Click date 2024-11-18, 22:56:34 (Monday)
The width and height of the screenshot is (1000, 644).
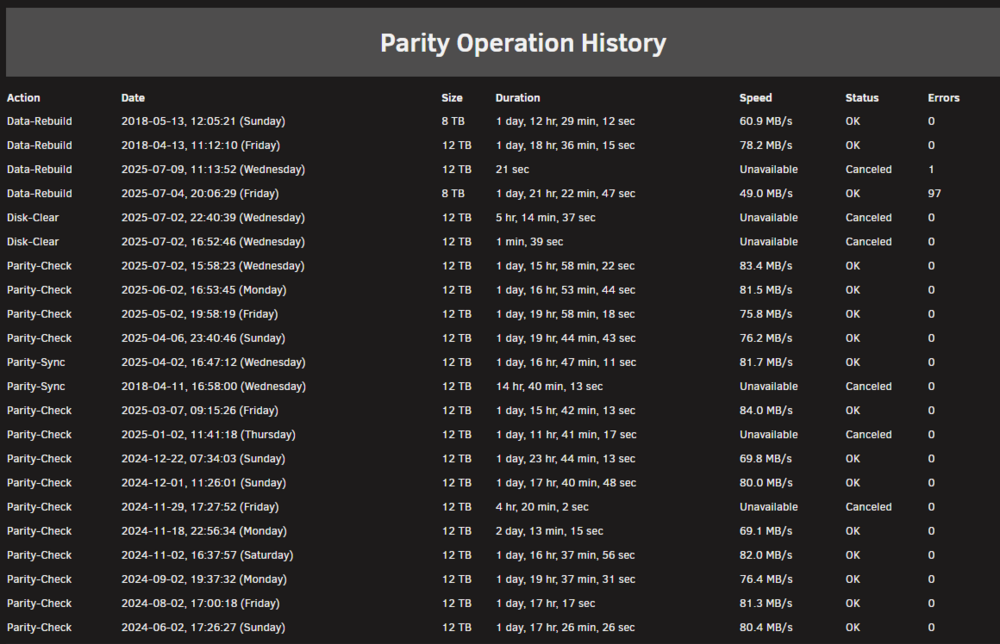204,531
